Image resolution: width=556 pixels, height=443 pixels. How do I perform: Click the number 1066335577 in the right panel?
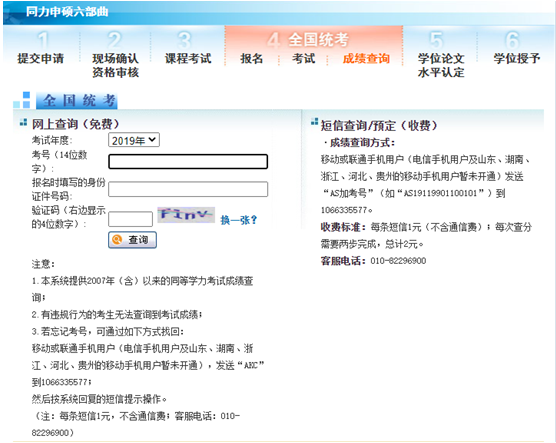tap(344, 210)
